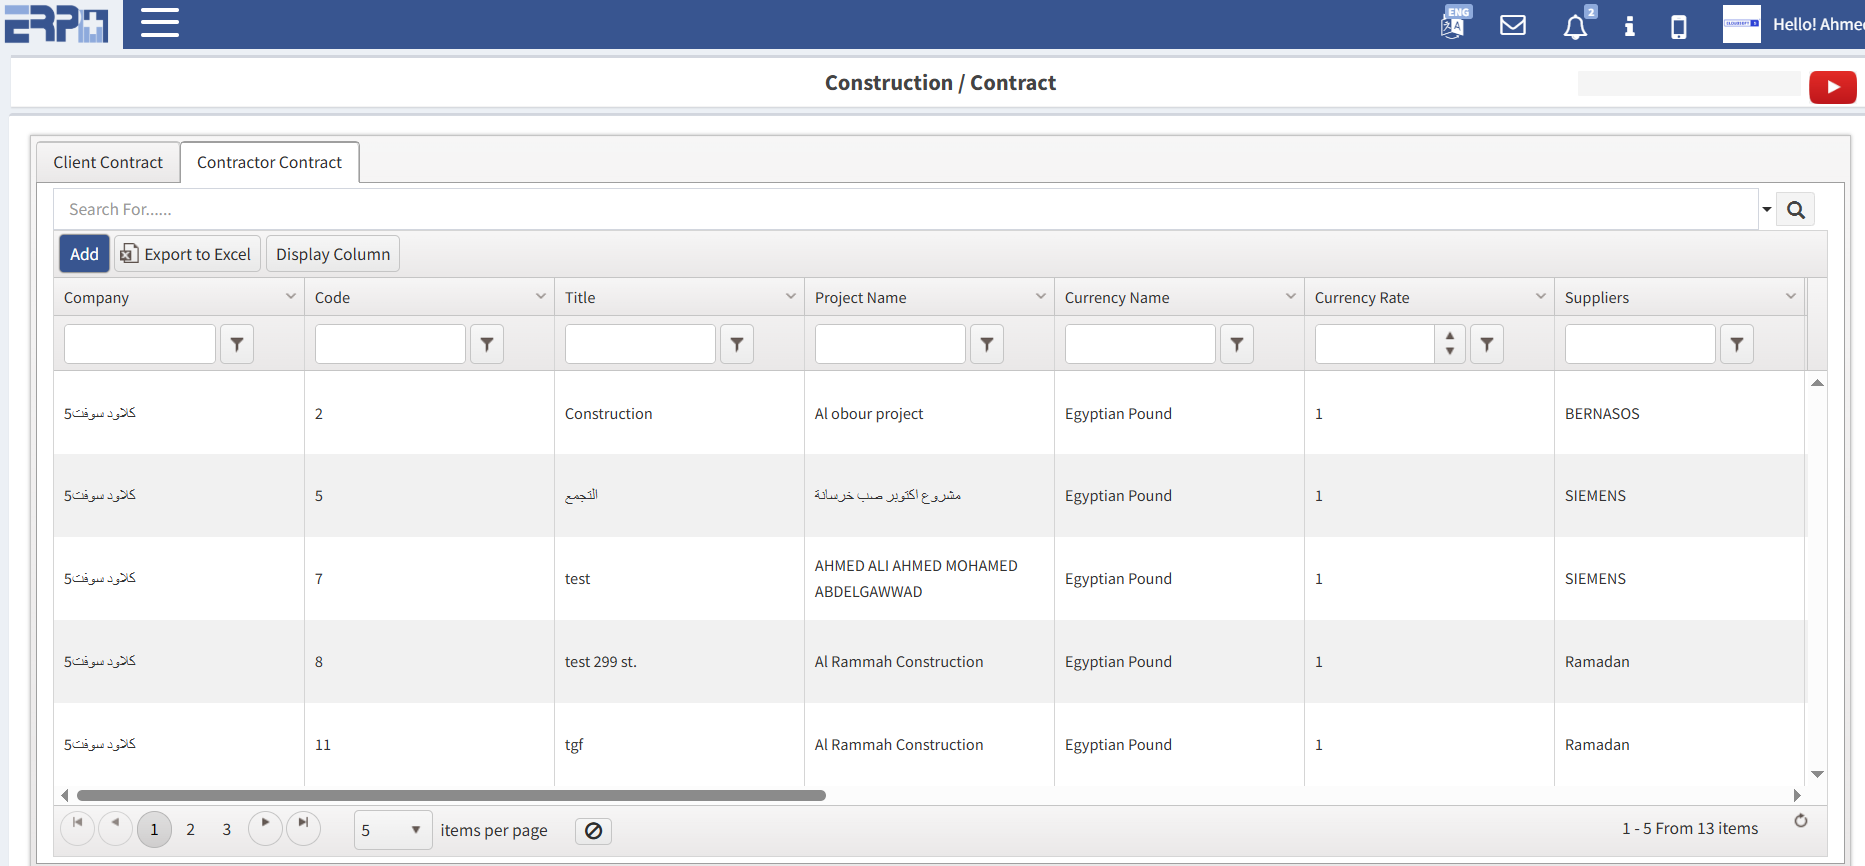This screenshot has height=866, width=1865.
Task: Open the hamburger navigation menu
Action: 160,23
